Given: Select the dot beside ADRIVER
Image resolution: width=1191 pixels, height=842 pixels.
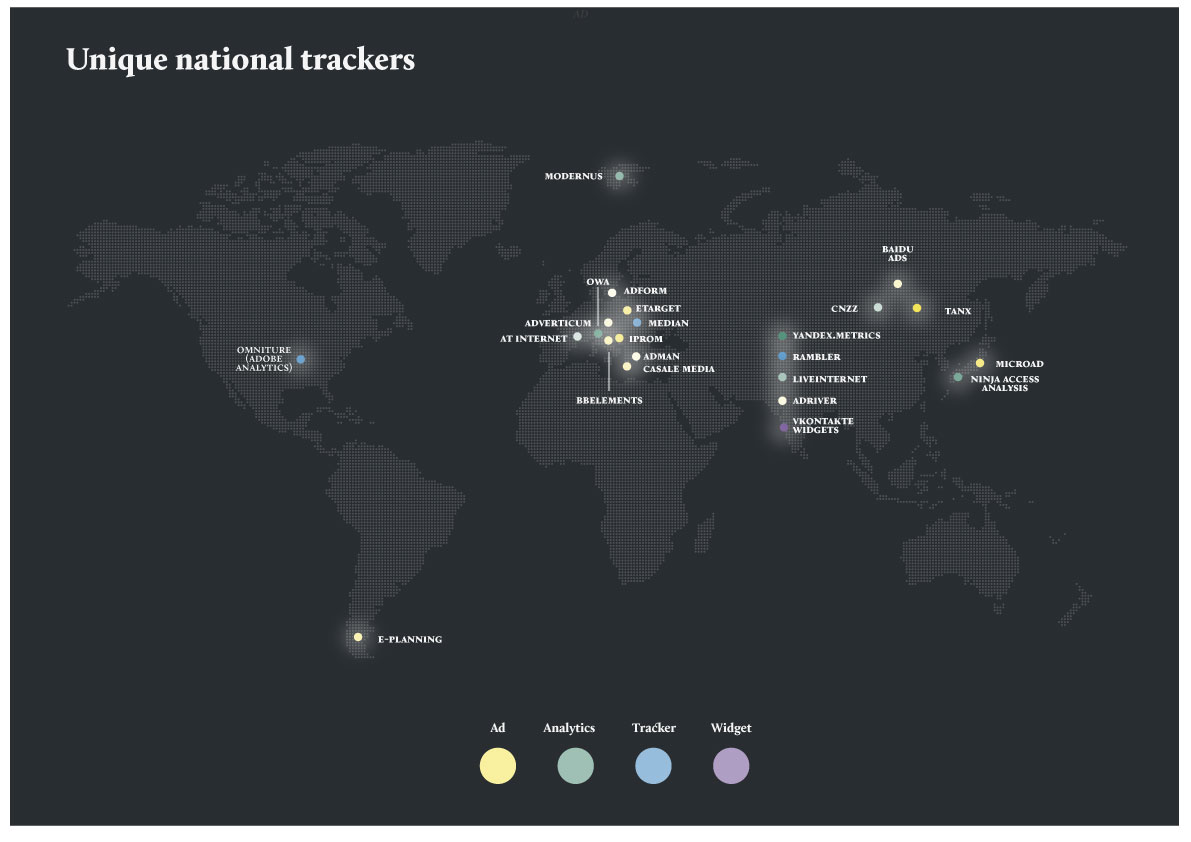Looking at the screenshot, I should click(x=782, y=400).
